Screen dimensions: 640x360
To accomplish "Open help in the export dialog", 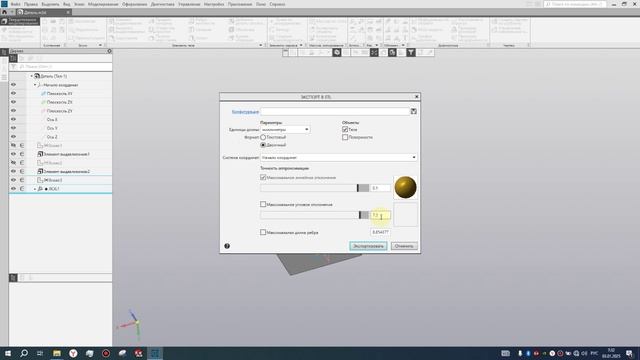I will [x=227, y=246].
